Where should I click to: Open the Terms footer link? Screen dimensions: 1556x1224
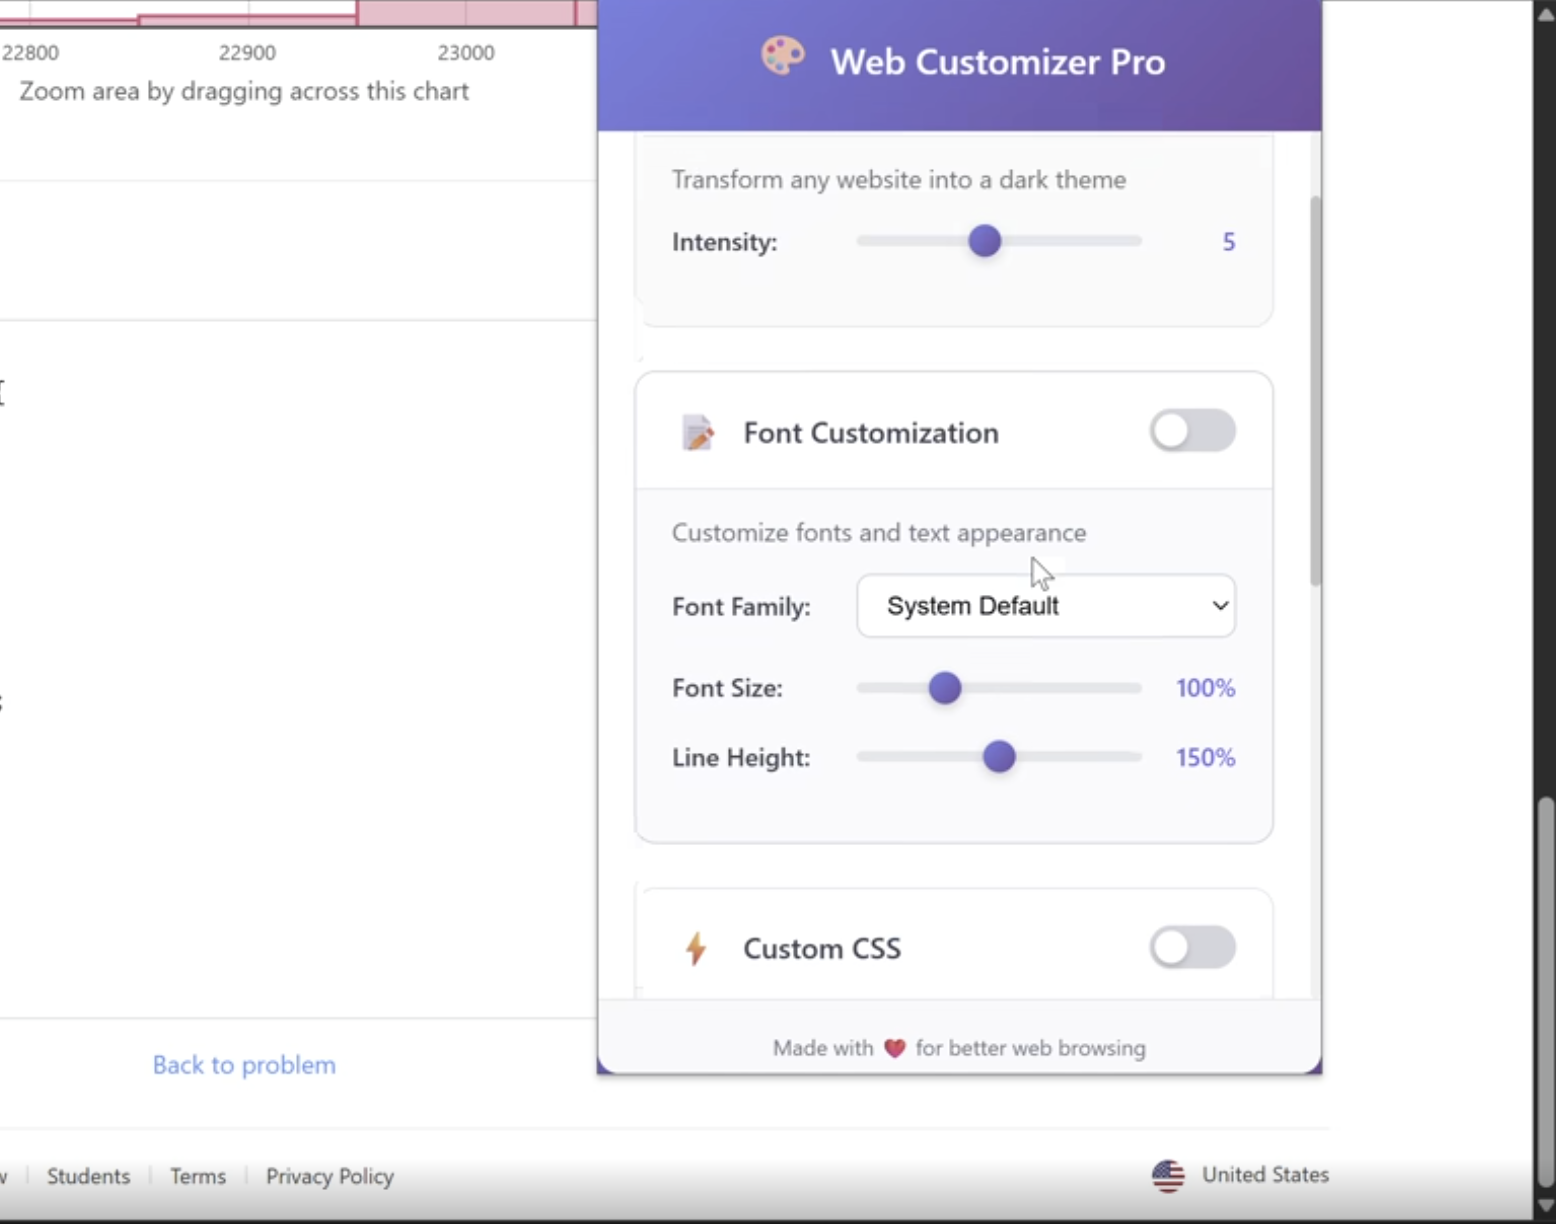coord(198,1176)
